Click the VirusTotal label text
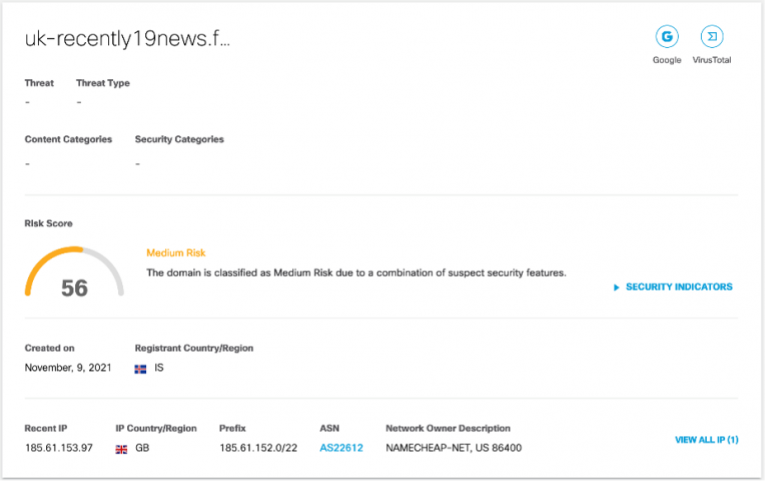This screenshot has width=768, height=483. click(712, 60)
